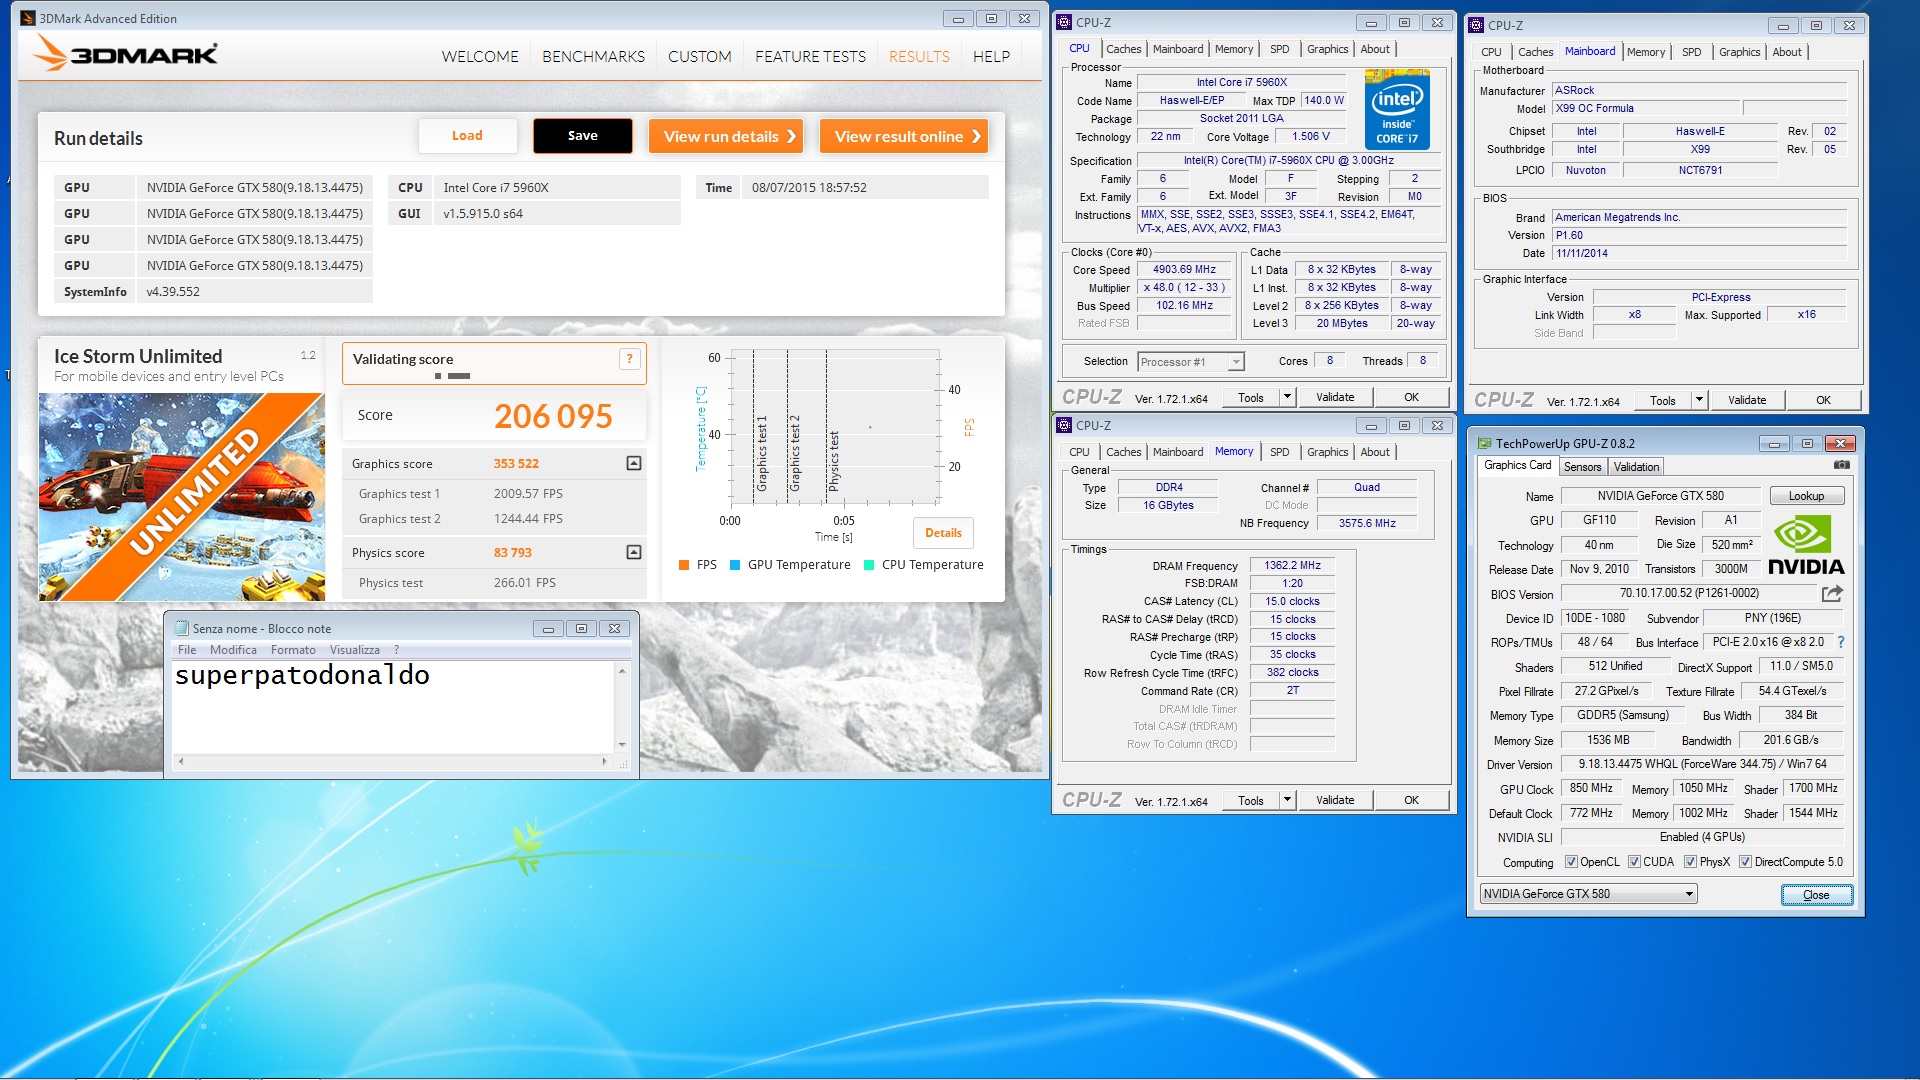Toggle the OpenCL checkbox in GPU-Z
The image size is (1920, 1080).
pyautogui.click(x=1571, y=862)
